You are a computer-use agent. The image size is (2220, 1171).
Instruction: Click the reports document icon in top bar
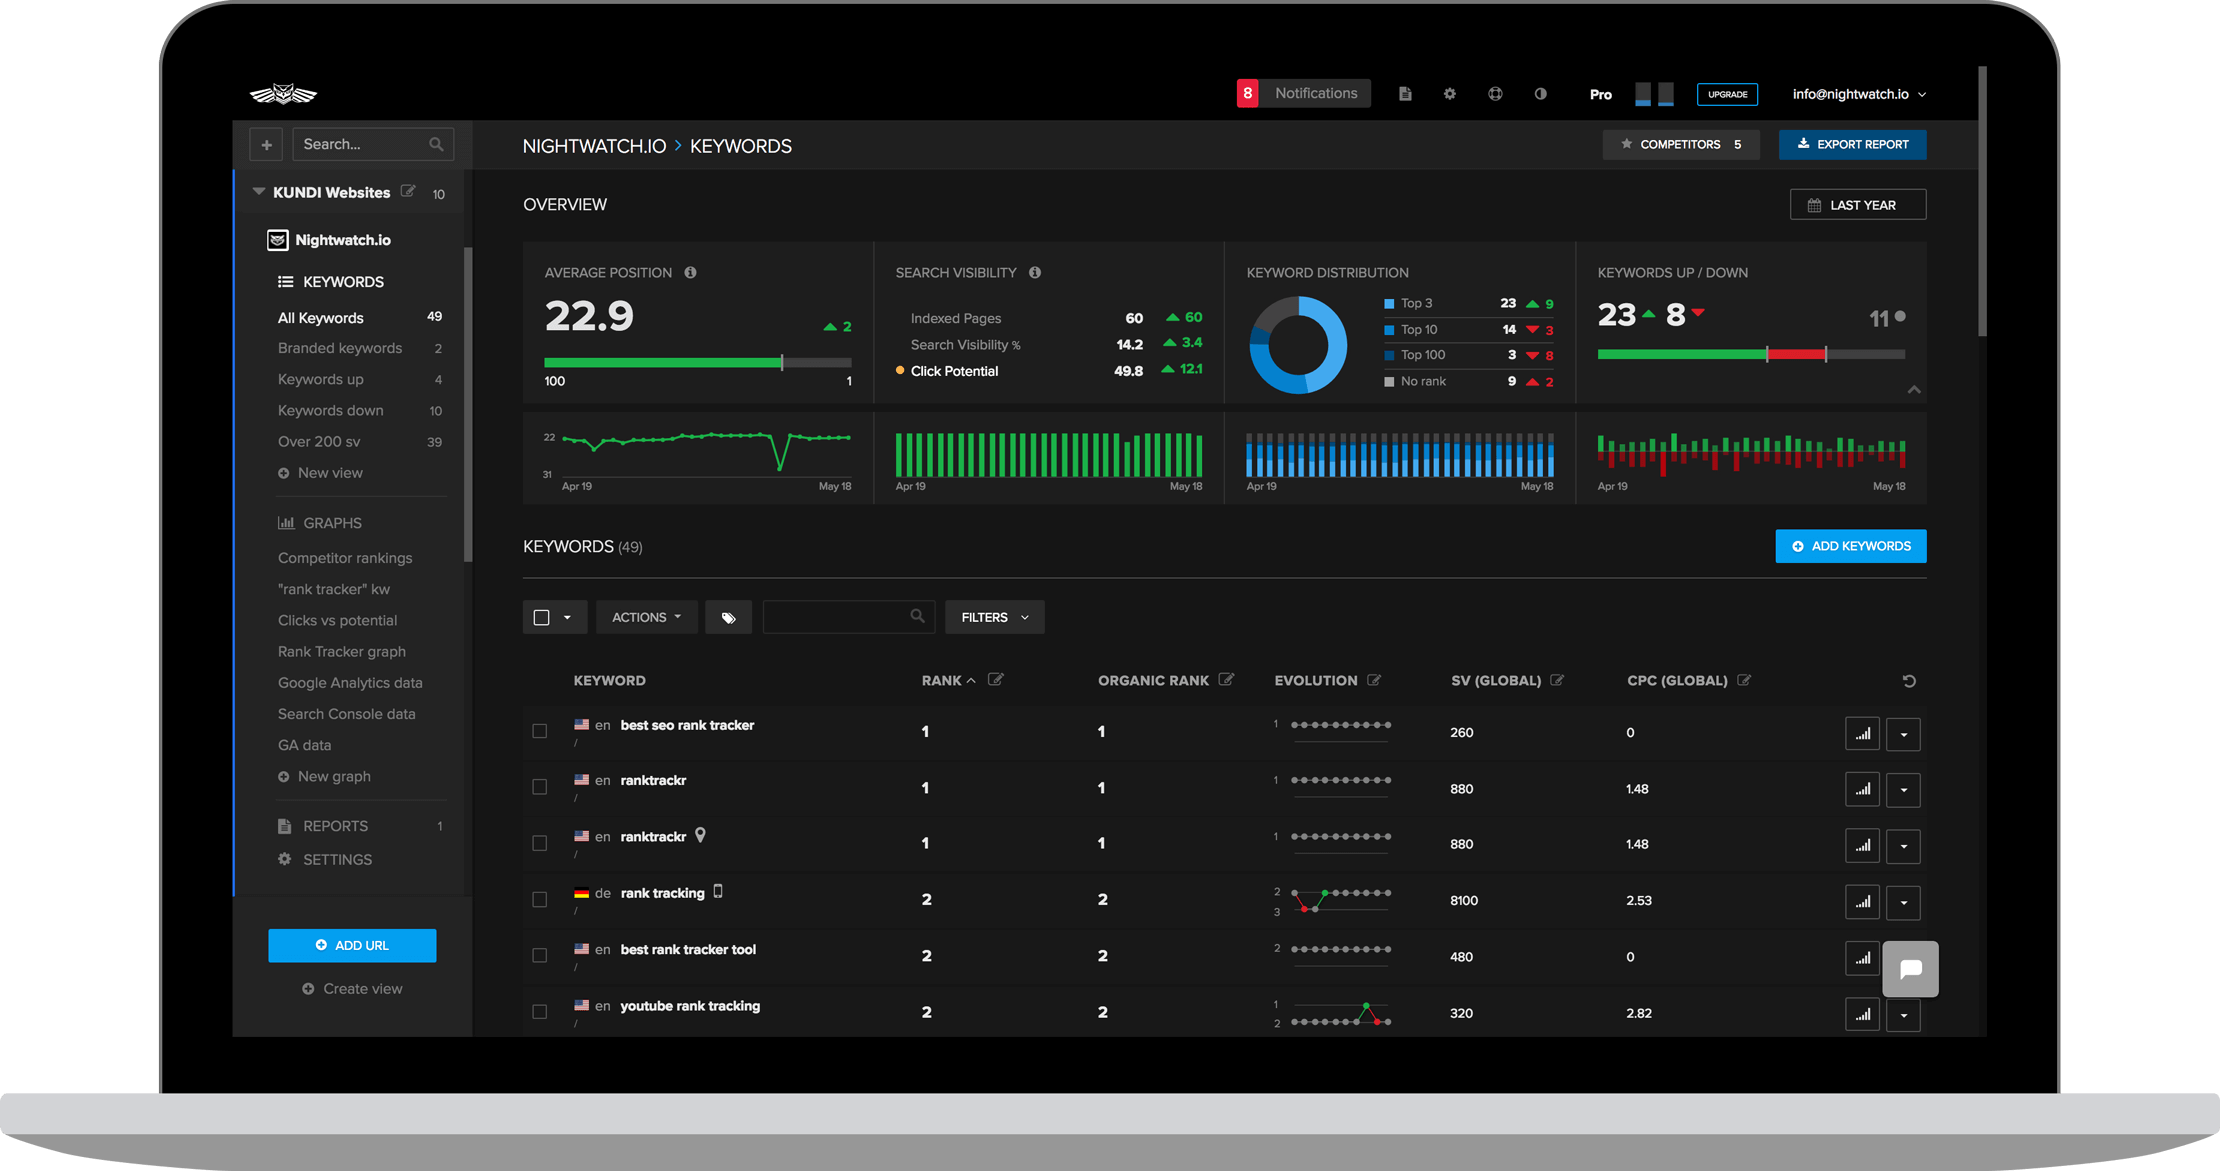coord(1405,93)
